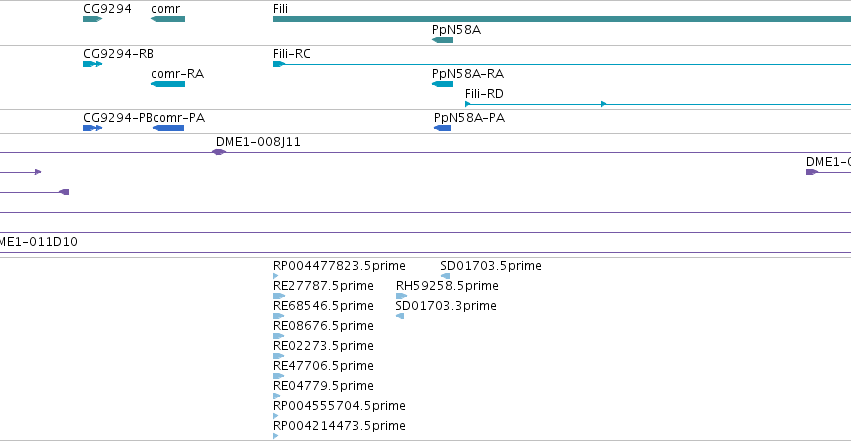Click the RH59258.5prime EST label

click(x=446, y=286)
